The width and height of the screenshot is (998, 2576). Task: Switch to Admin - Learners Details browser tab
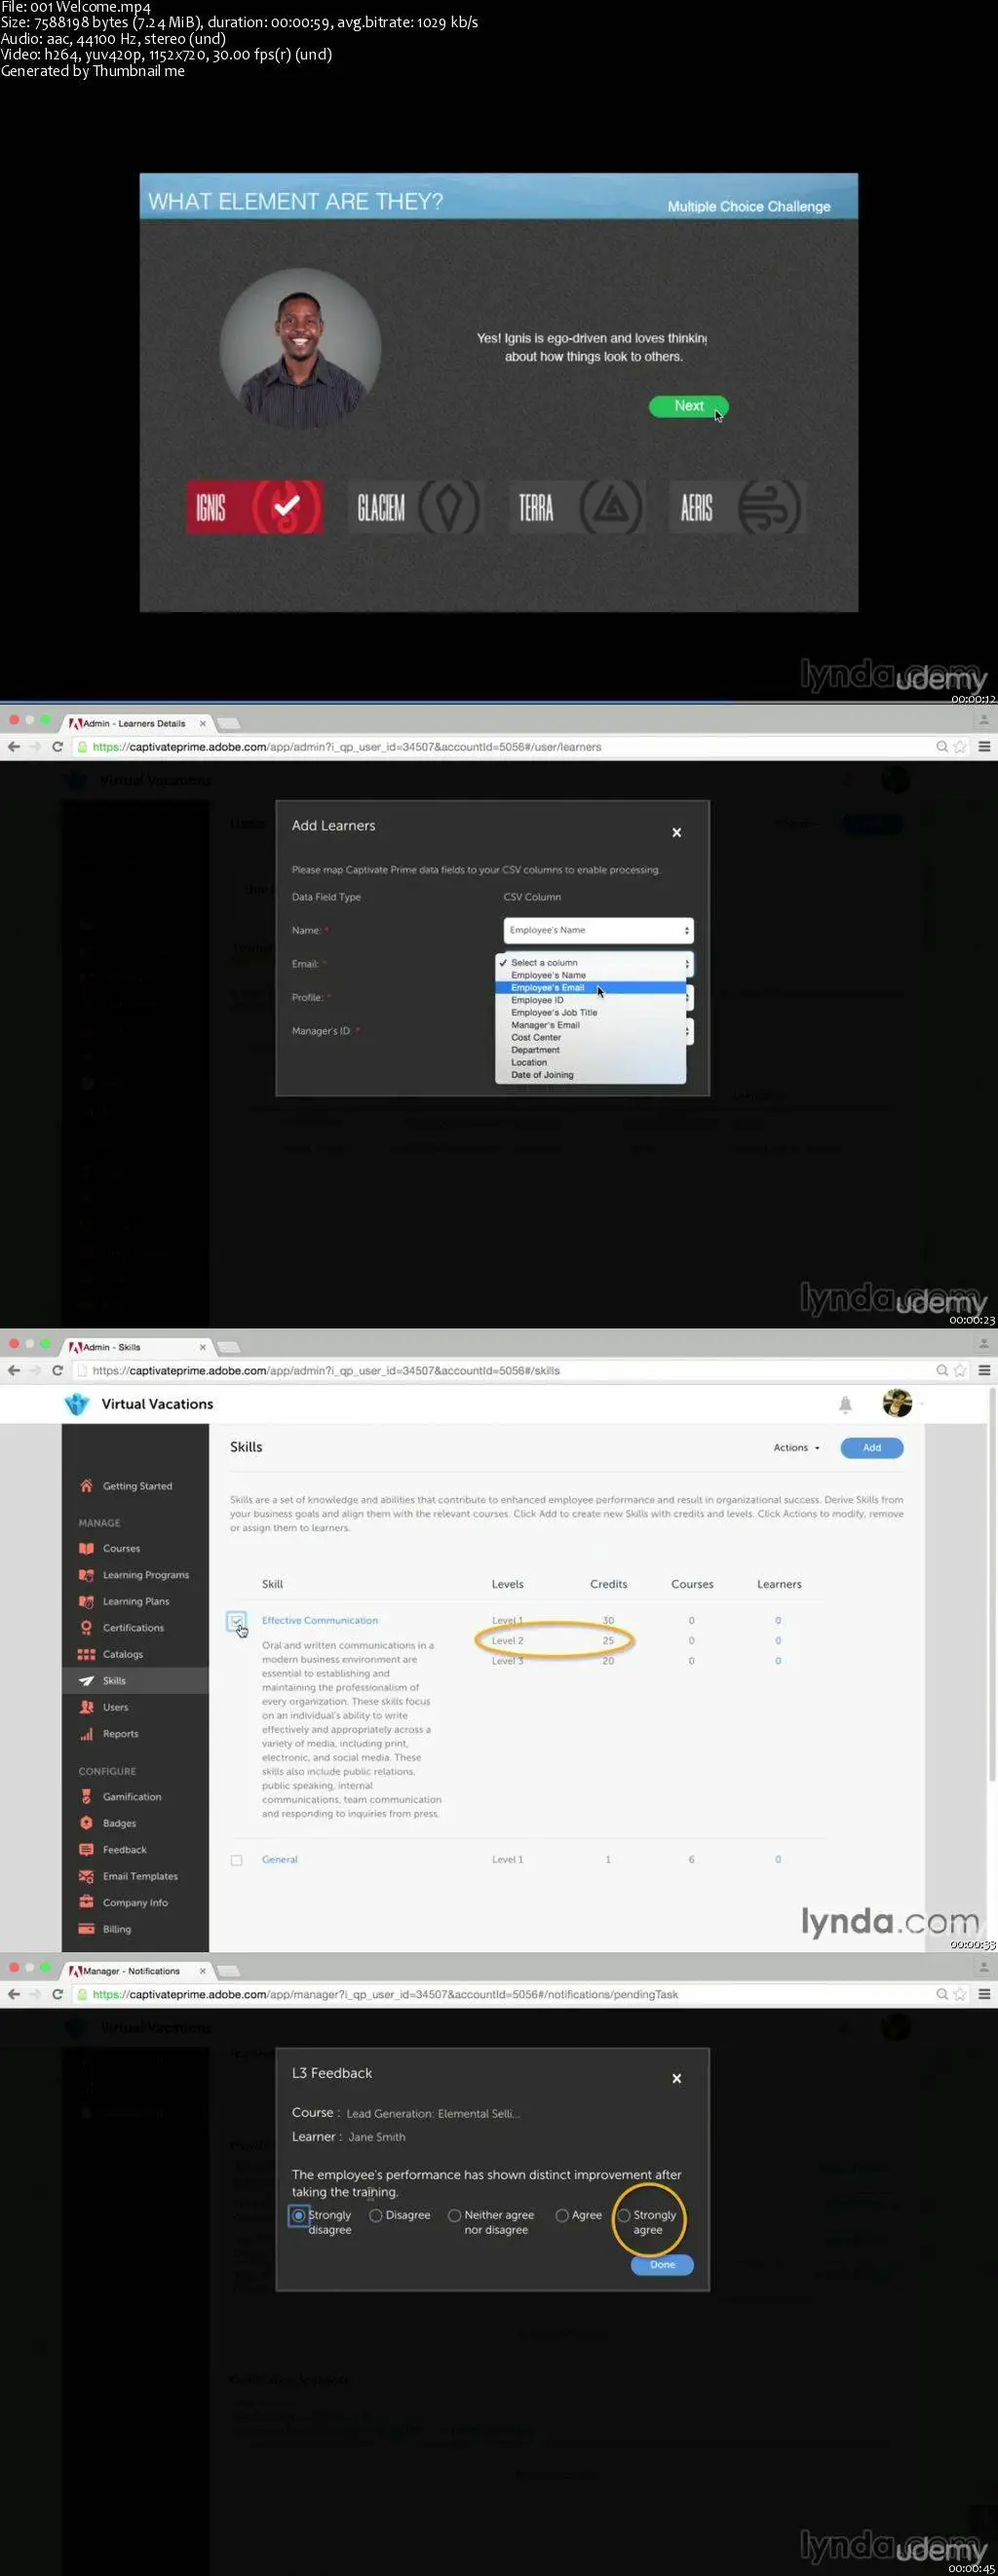pos(137,723)
